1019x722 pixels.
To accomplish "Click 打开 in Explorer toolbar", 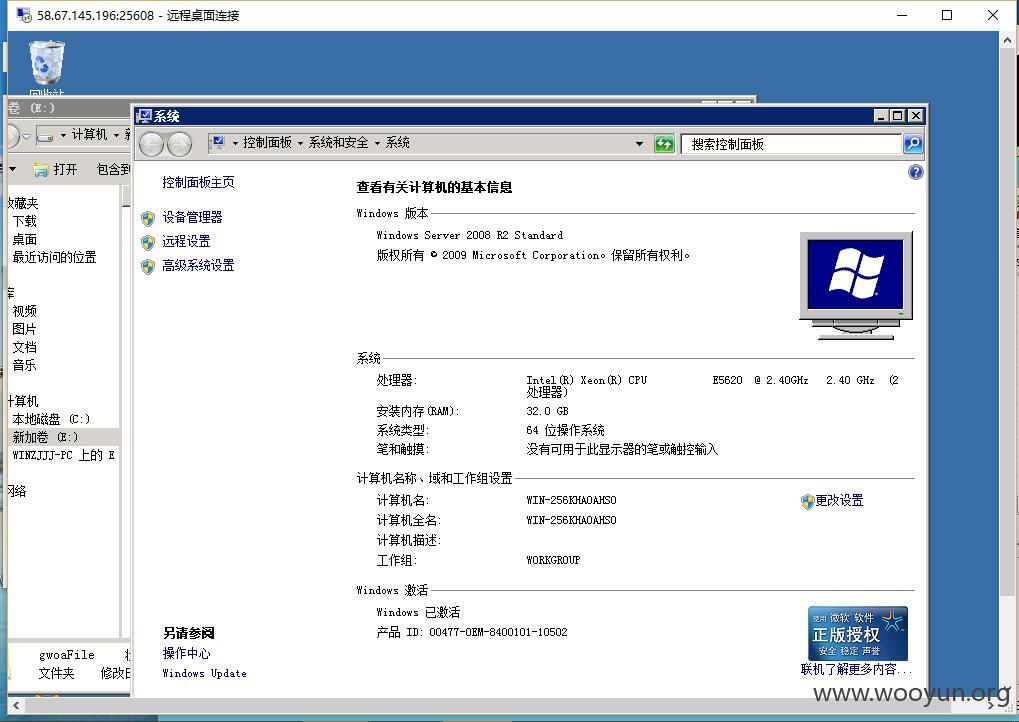I will [65, 170].
